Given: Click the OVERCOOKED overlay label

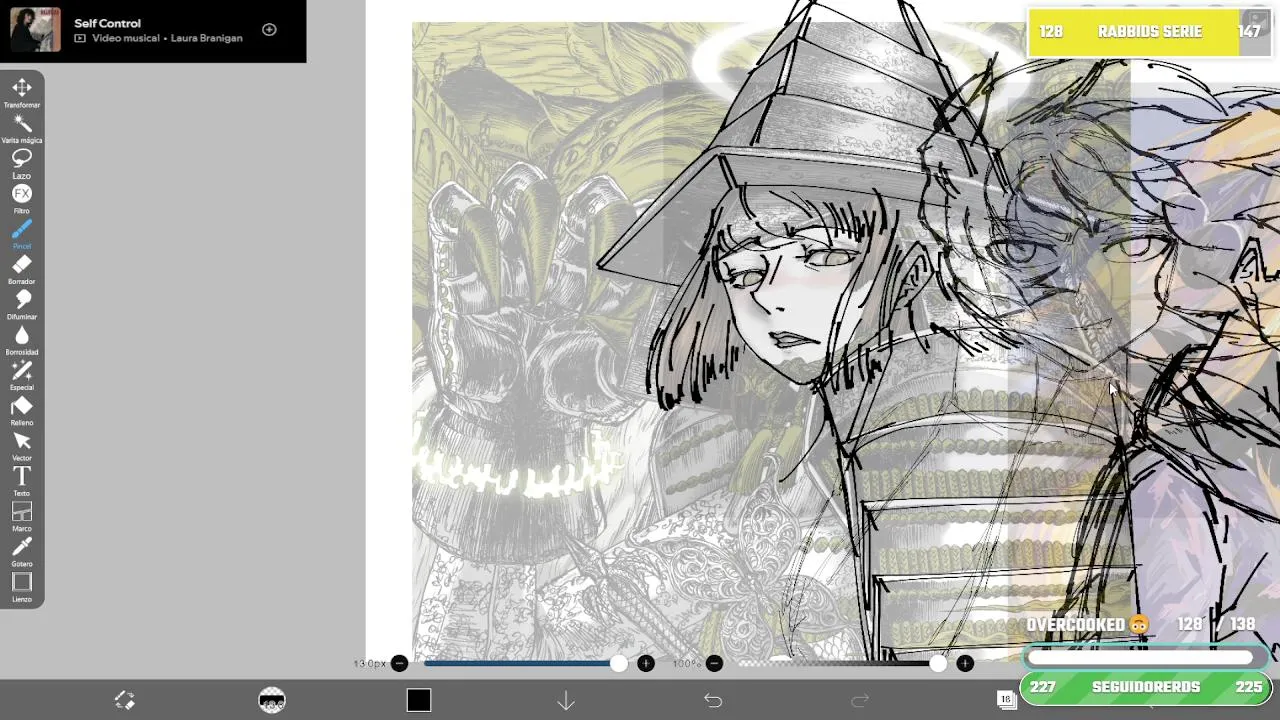Looking at the screenshot, I should point(1088,624).
